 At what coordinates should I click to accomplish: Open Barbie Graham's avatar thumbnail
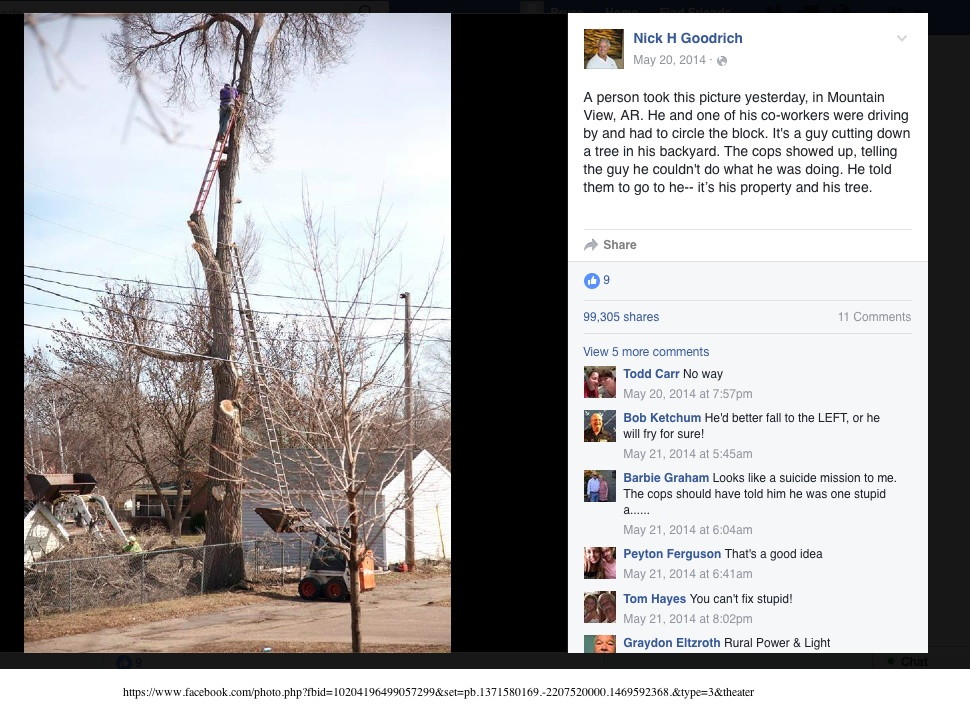pyautogui.click(x=599, y=486)
